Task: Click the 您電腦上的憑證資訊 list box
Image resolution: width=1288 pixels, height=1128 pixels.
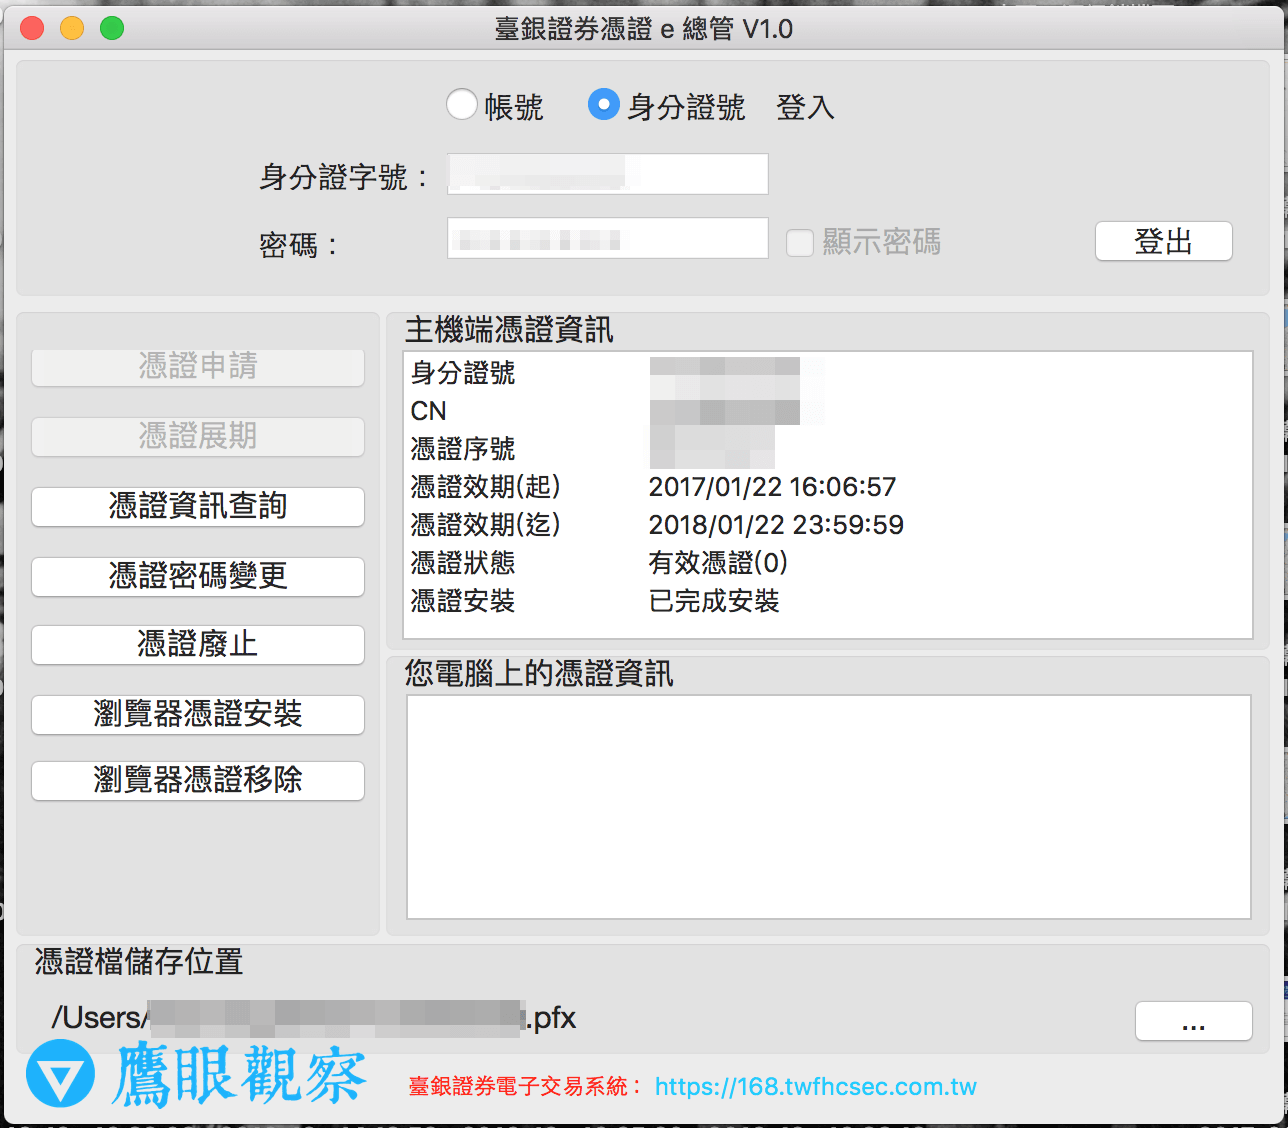Action: point(829,807)
